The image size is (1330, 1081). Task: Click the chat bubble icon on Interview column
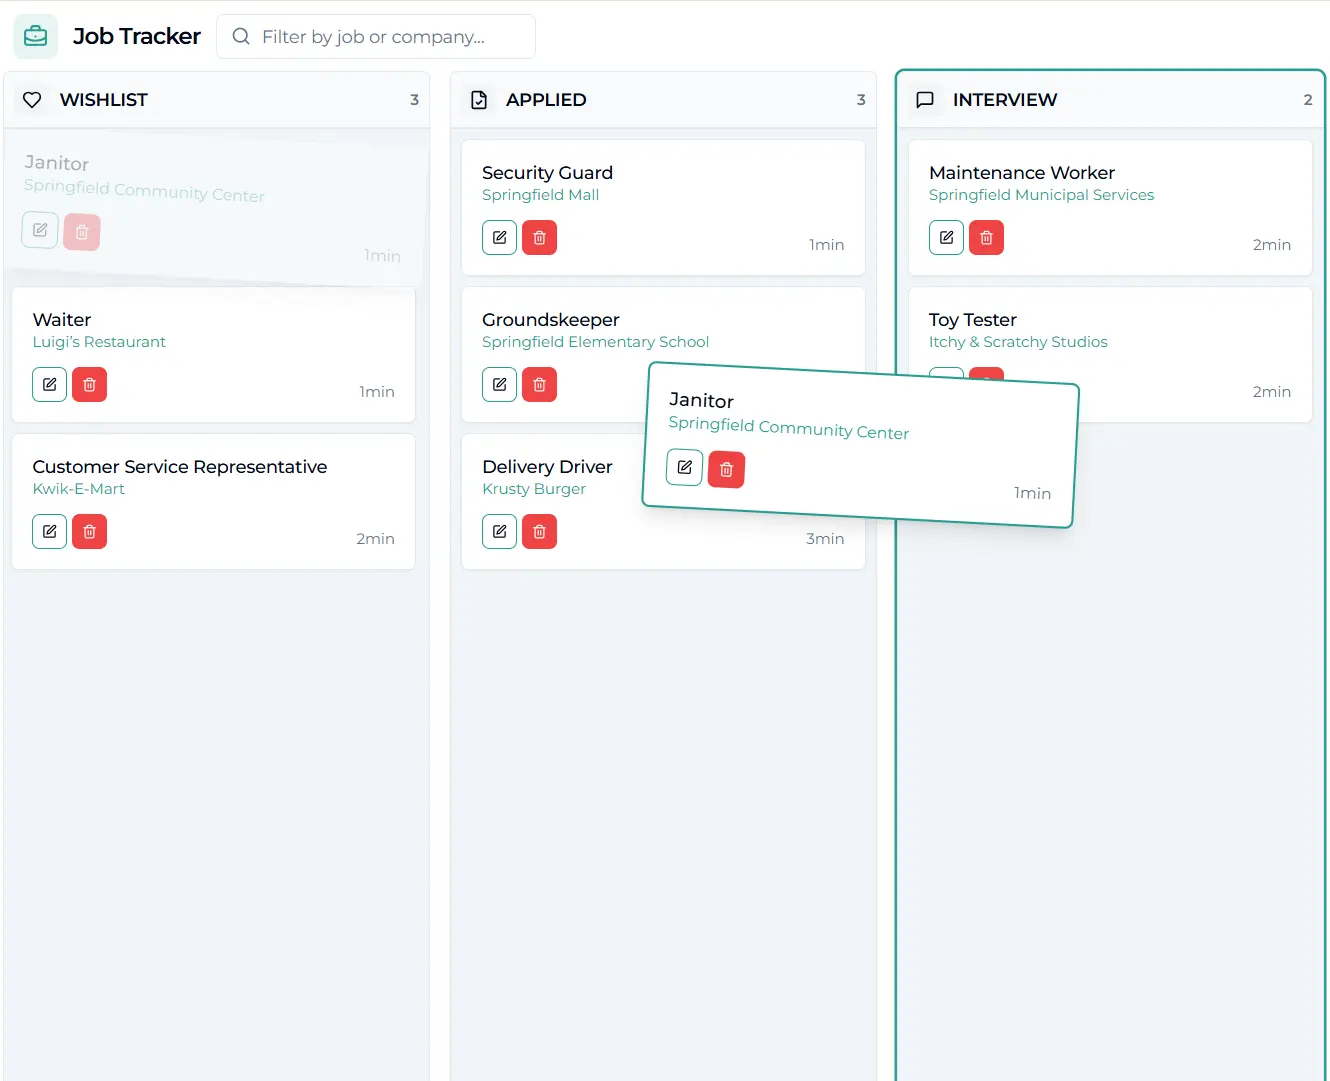click(925, 99)
